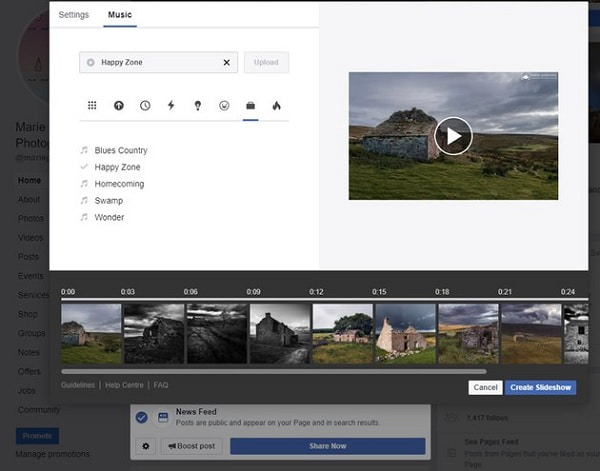Select the black-and-white thumbnail at 0:03
Screen dimensions: 600x471
tap(154, 334)
